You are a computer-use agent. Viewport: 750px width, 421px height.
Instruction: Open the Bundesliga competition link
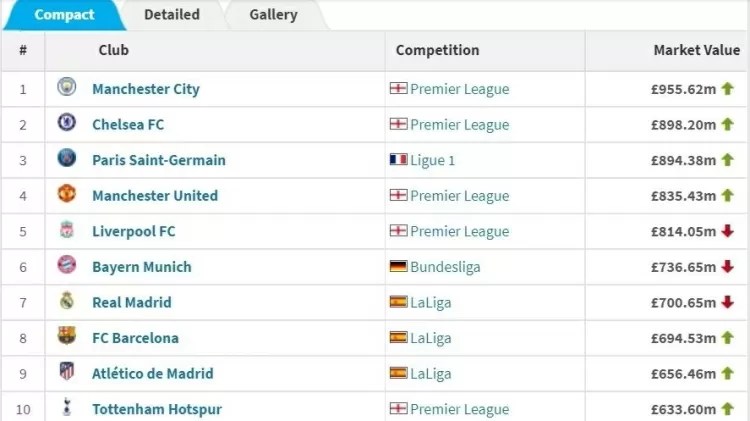click(x=445, y=267)
